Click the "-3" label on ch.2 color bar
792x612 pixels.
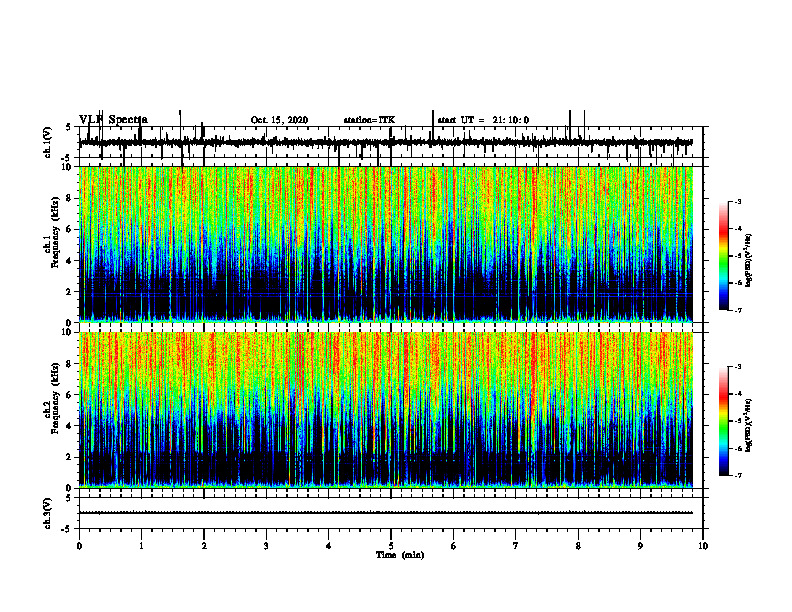click(x=738, y=367)
